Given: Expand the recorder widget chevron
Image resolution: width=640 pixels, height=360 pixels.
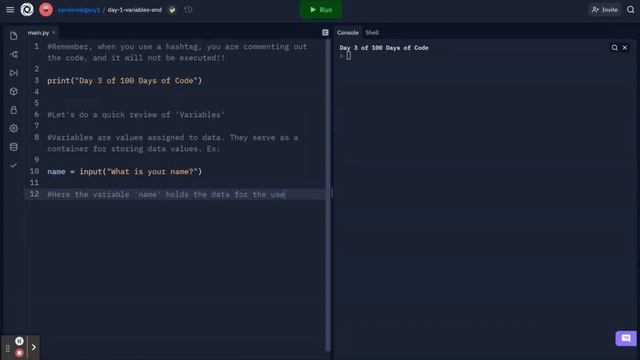Looking at the screenshot, I should 33,347.
